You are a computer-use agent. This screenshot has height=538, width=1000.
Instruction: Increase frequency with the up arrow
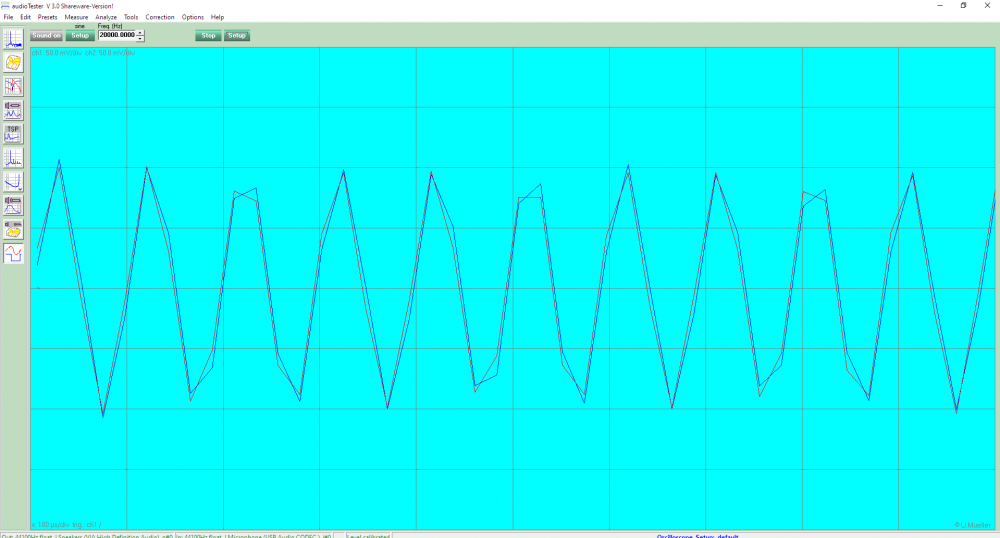click(140, 33)
